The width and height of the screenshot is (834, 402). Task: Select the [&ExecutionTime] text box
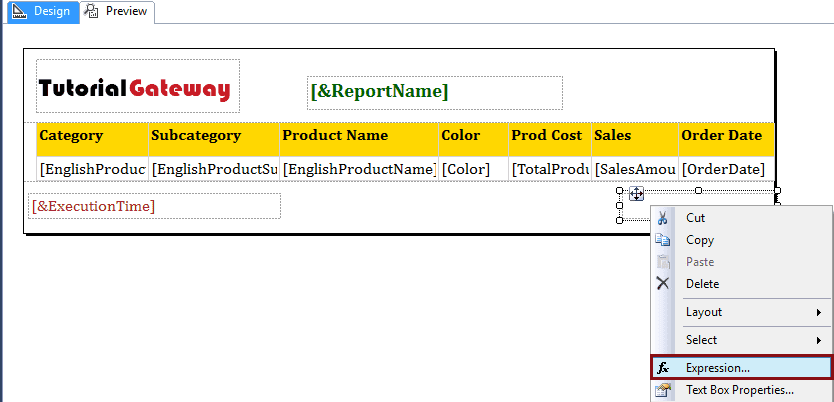pyautogui.click(x=154, y=206)
